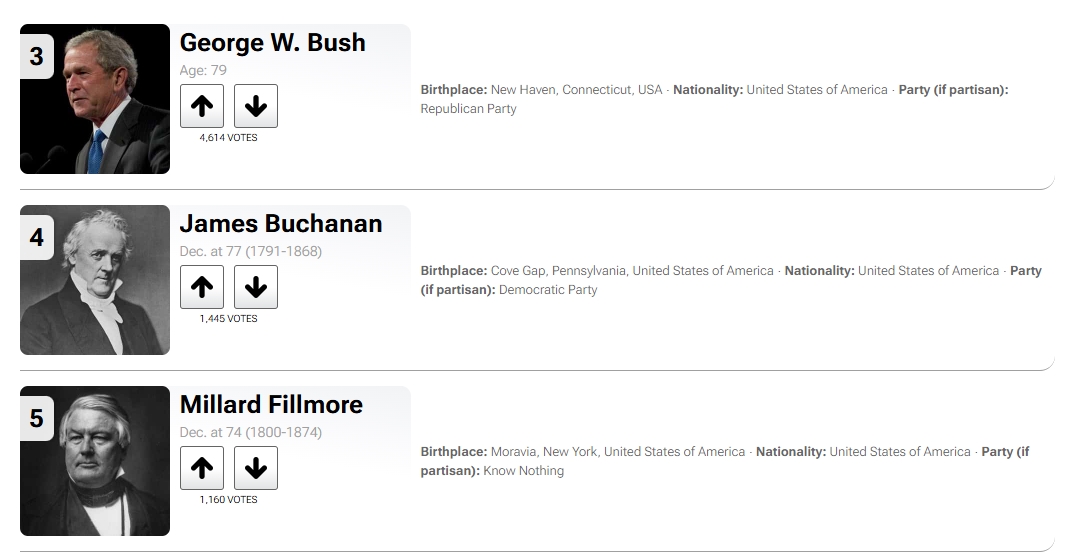Click the rank 5 badge
The width and height of the screenshot is (1070, 554).
[x=37, y=418]
